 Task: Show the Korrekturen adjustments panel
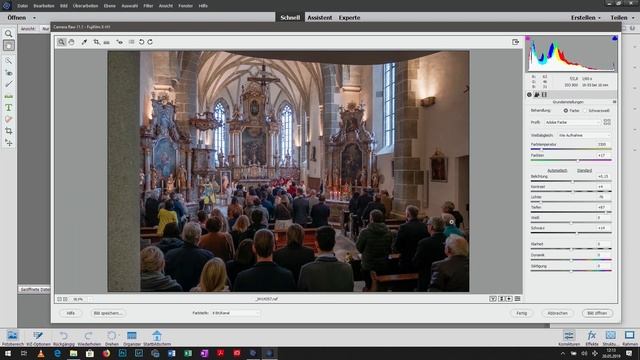pos(569,338)
